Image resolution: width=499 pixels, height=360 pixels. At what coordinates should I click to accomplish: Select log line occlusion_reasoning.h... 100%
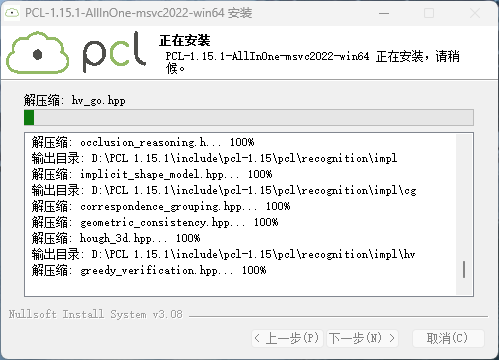pyautogui.click(x=143, y=142)
